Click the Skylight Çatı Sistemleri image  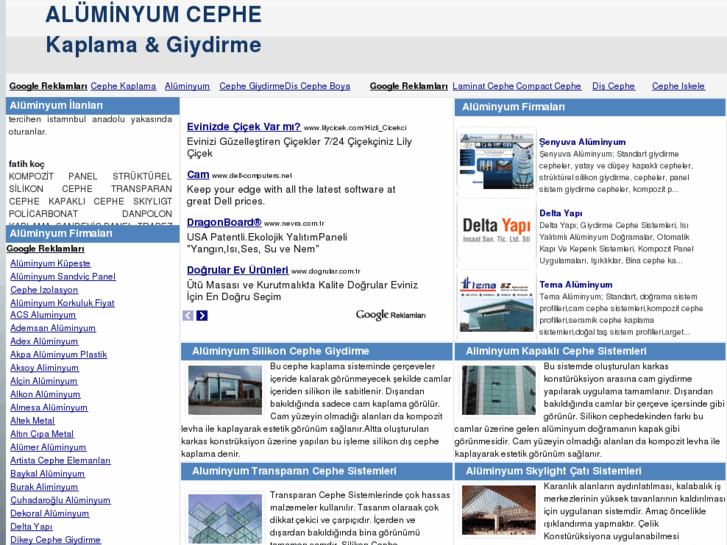498,510
